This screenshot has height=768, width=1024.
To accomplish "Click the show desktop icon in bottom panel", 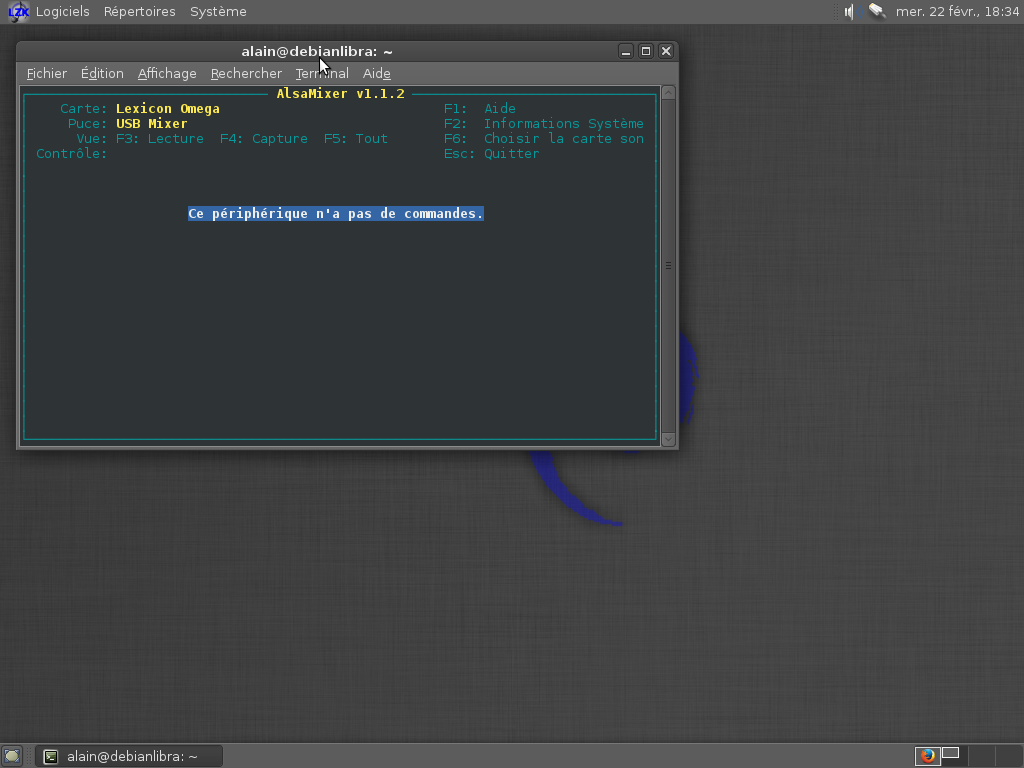I will pyautogui.click(x=12, y=756).
